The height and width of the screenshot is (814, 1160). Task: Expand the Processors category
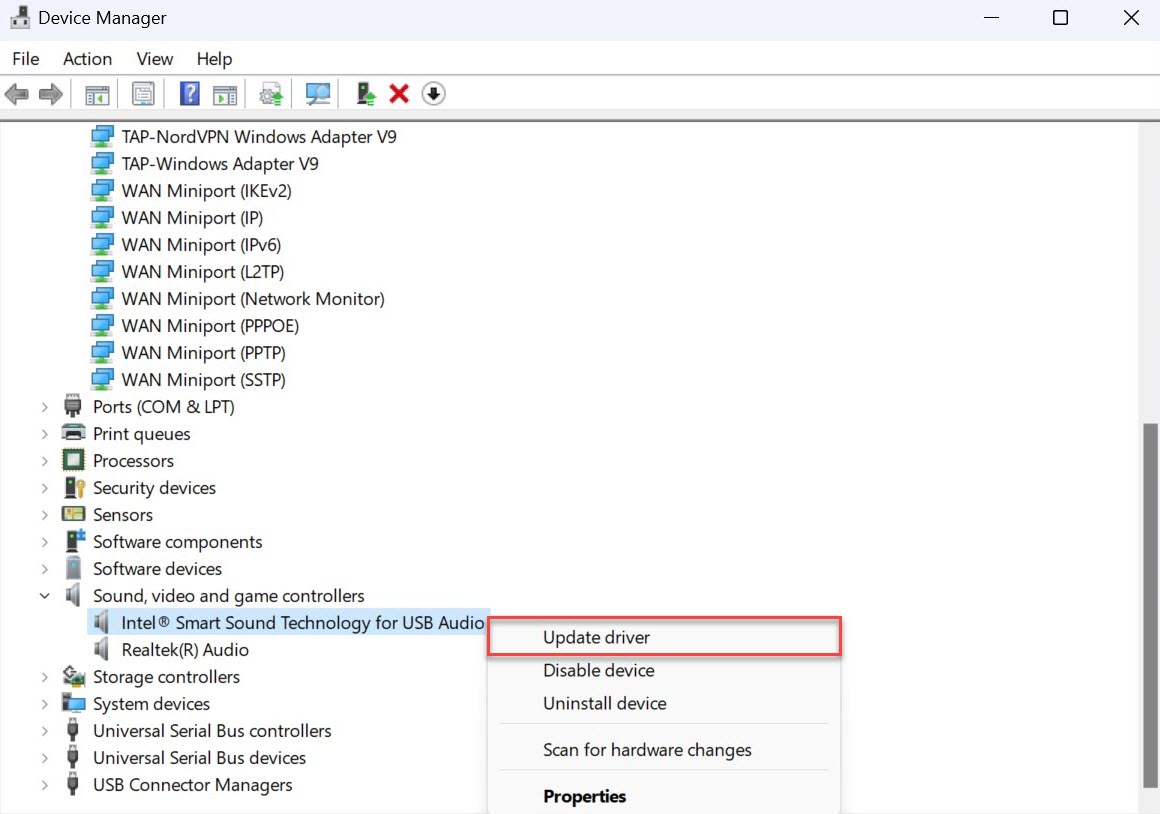[x=45, y=461]
